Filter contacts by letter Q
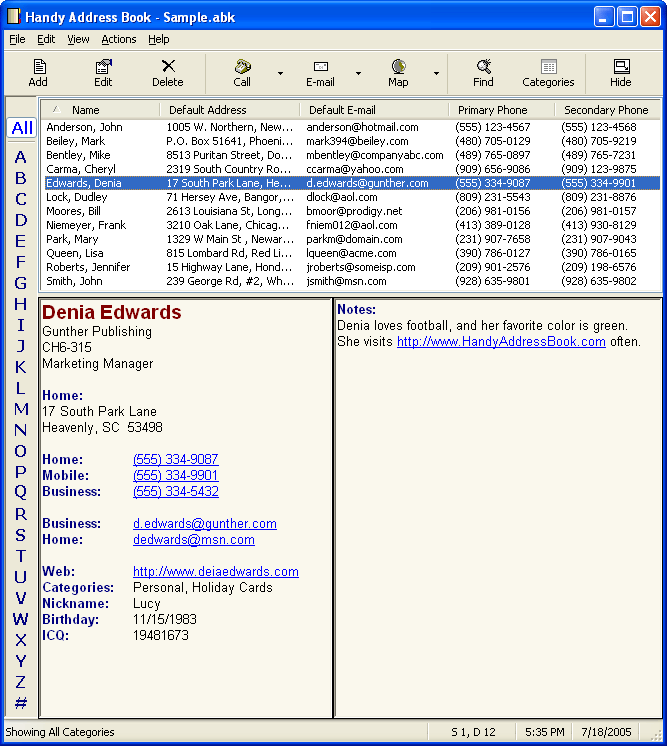Screen dimensions: 667x746 point(20,491)
